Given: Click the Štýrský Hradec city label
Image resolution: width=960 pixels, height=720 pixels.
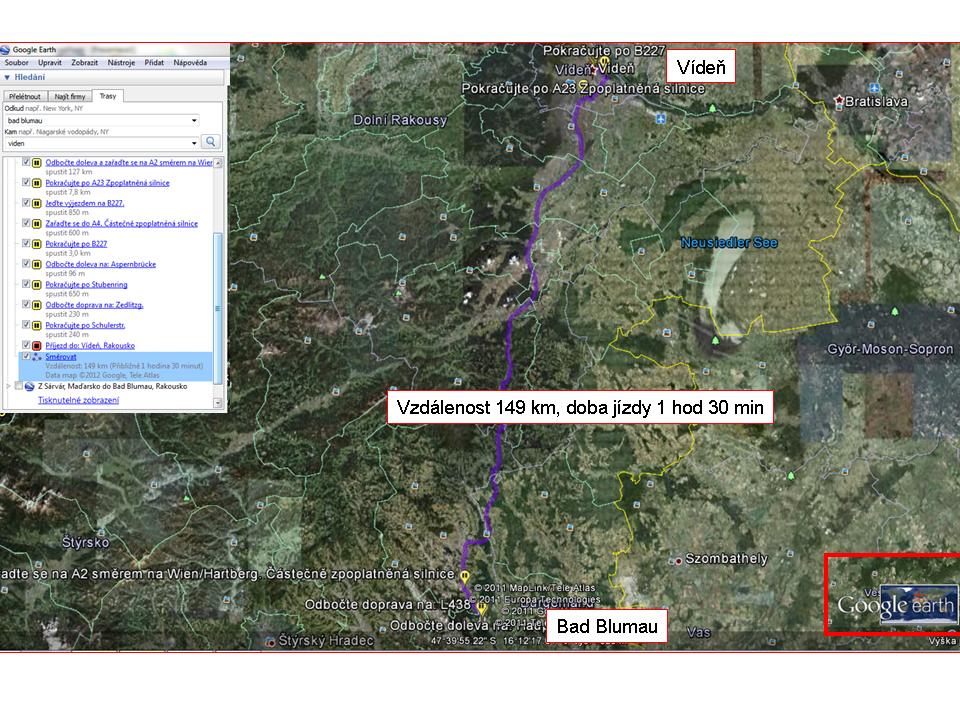Looking at the screenshot, I should (326, 641).
